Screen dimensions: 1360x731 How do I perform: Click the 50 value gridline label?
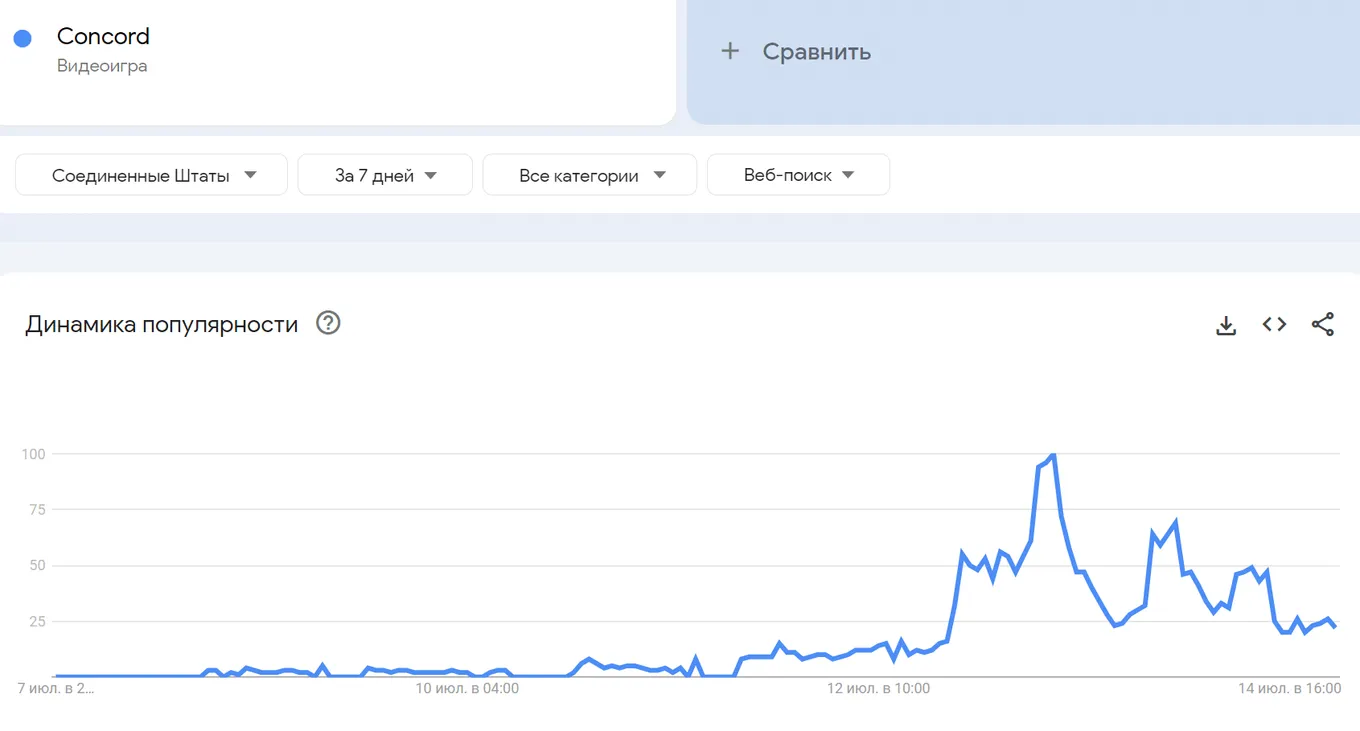tap(35, 566)
